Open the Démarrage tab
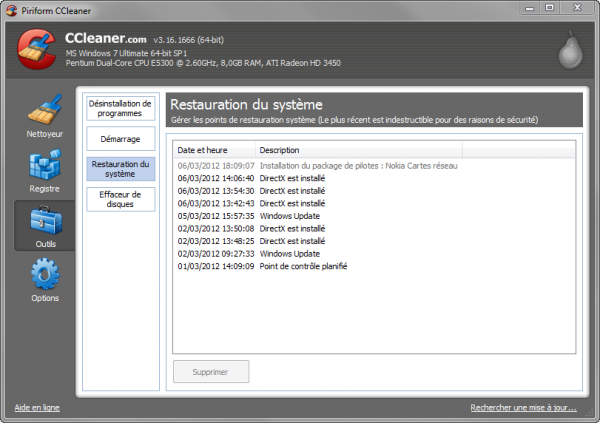 pos(120,138)
